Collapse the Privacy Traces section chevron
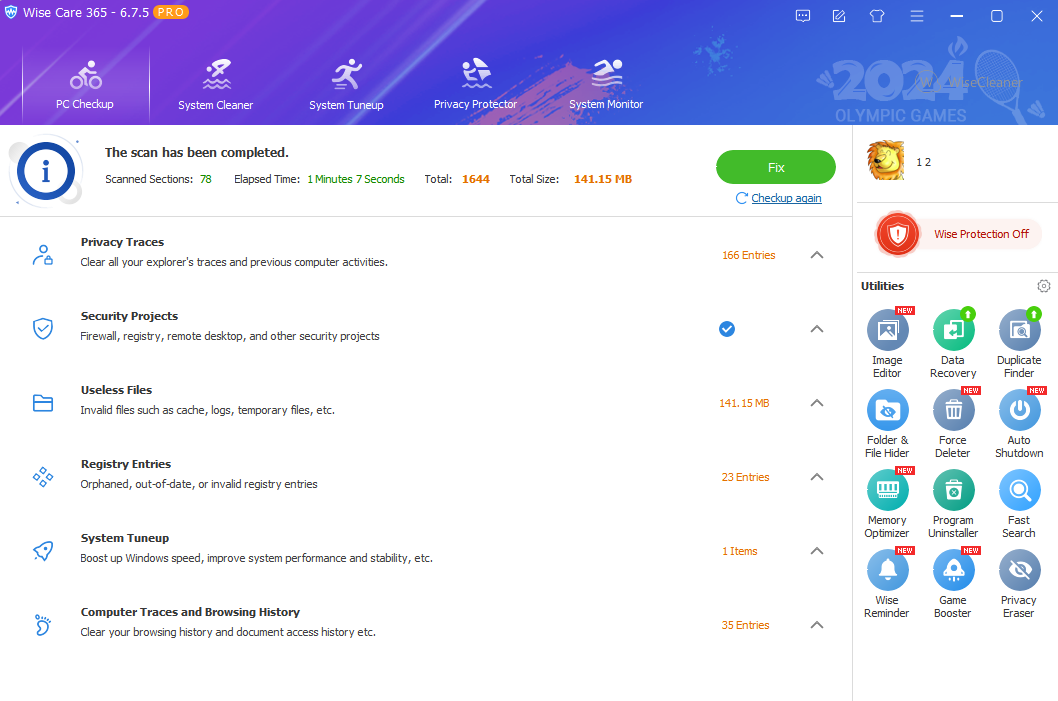 [x=816, y=255]
